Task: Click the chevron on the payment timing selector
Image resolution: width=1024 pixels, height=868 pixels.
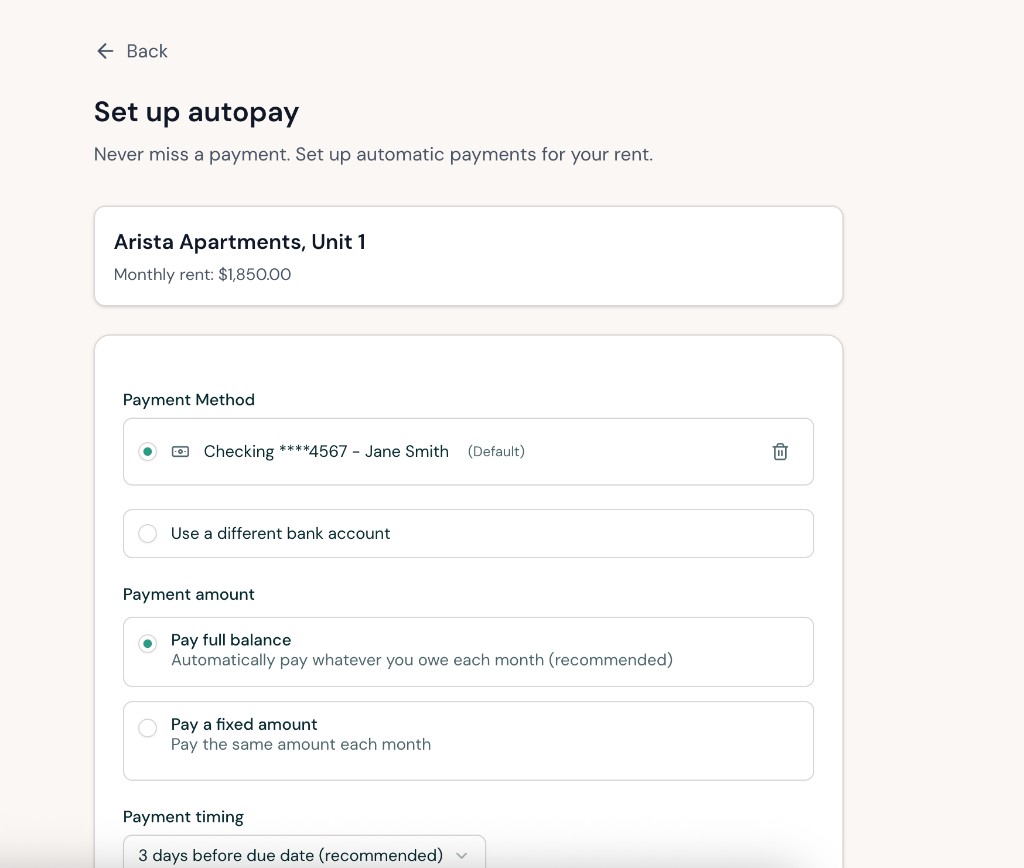Action: [x=461, y=855]
